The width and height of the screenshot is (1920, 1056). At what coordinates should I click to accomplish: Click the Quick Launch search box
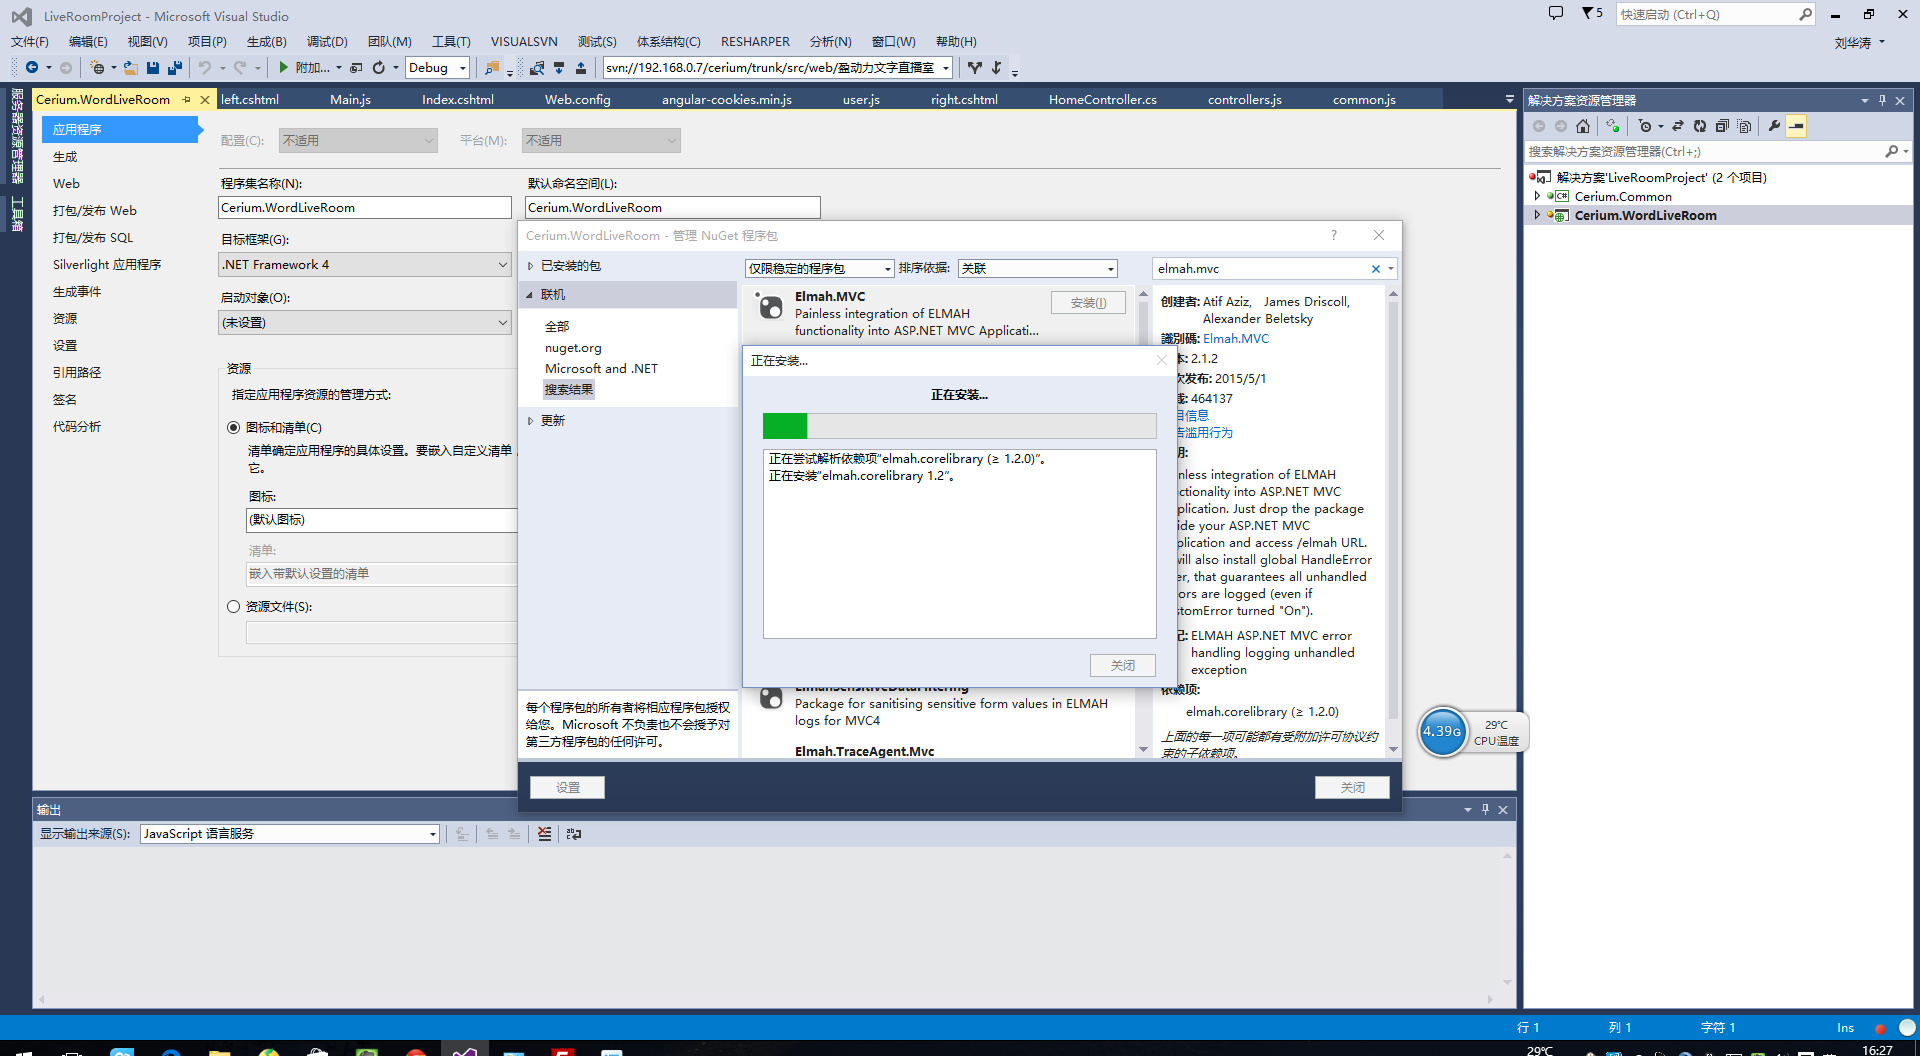1715,14
